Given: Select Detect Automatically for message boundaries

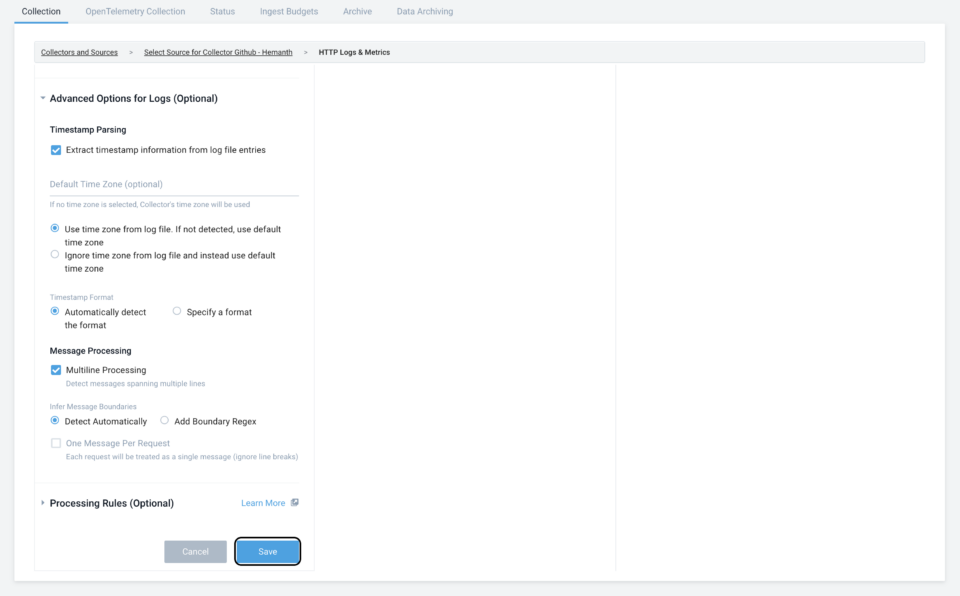Looking at the screenshot, I should (x=55, y=421).
